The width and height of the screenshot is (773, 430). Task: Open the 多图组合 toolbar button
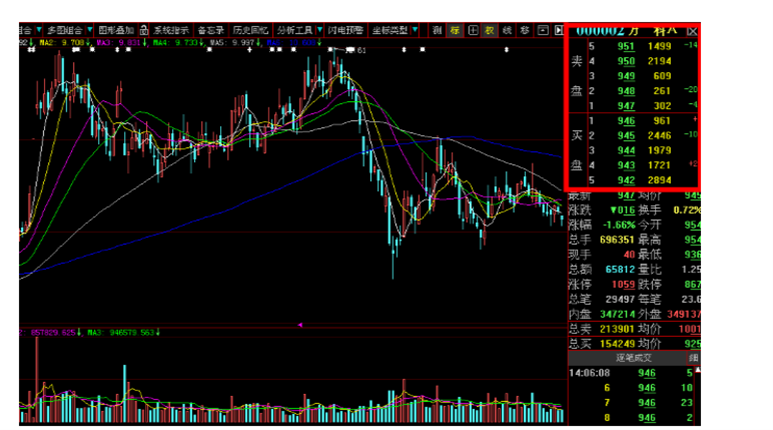coord(65,30)
